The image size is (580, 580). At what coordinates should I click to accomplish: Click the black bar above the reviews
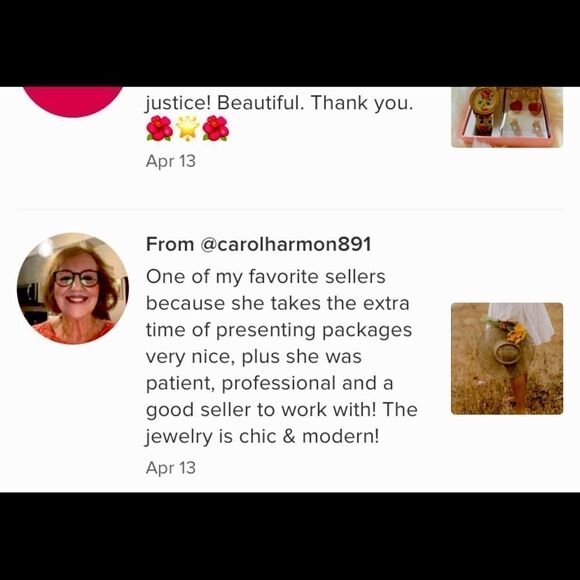290,43
